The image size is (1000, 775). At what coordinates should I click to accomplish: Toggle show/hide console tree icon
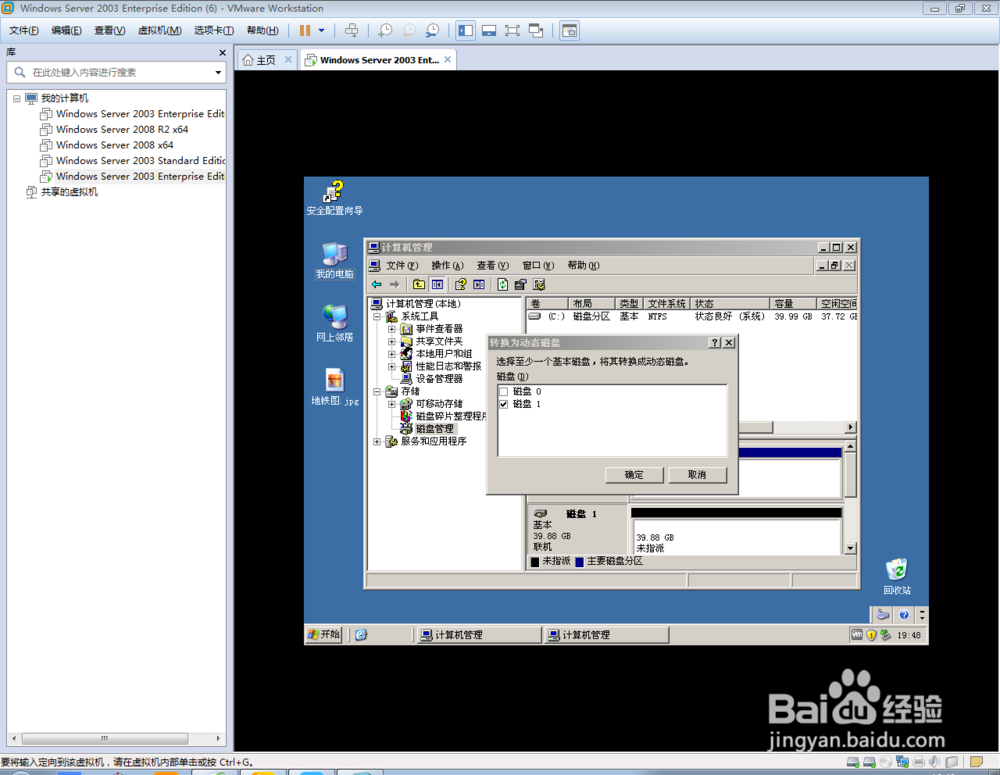point(437,284)
